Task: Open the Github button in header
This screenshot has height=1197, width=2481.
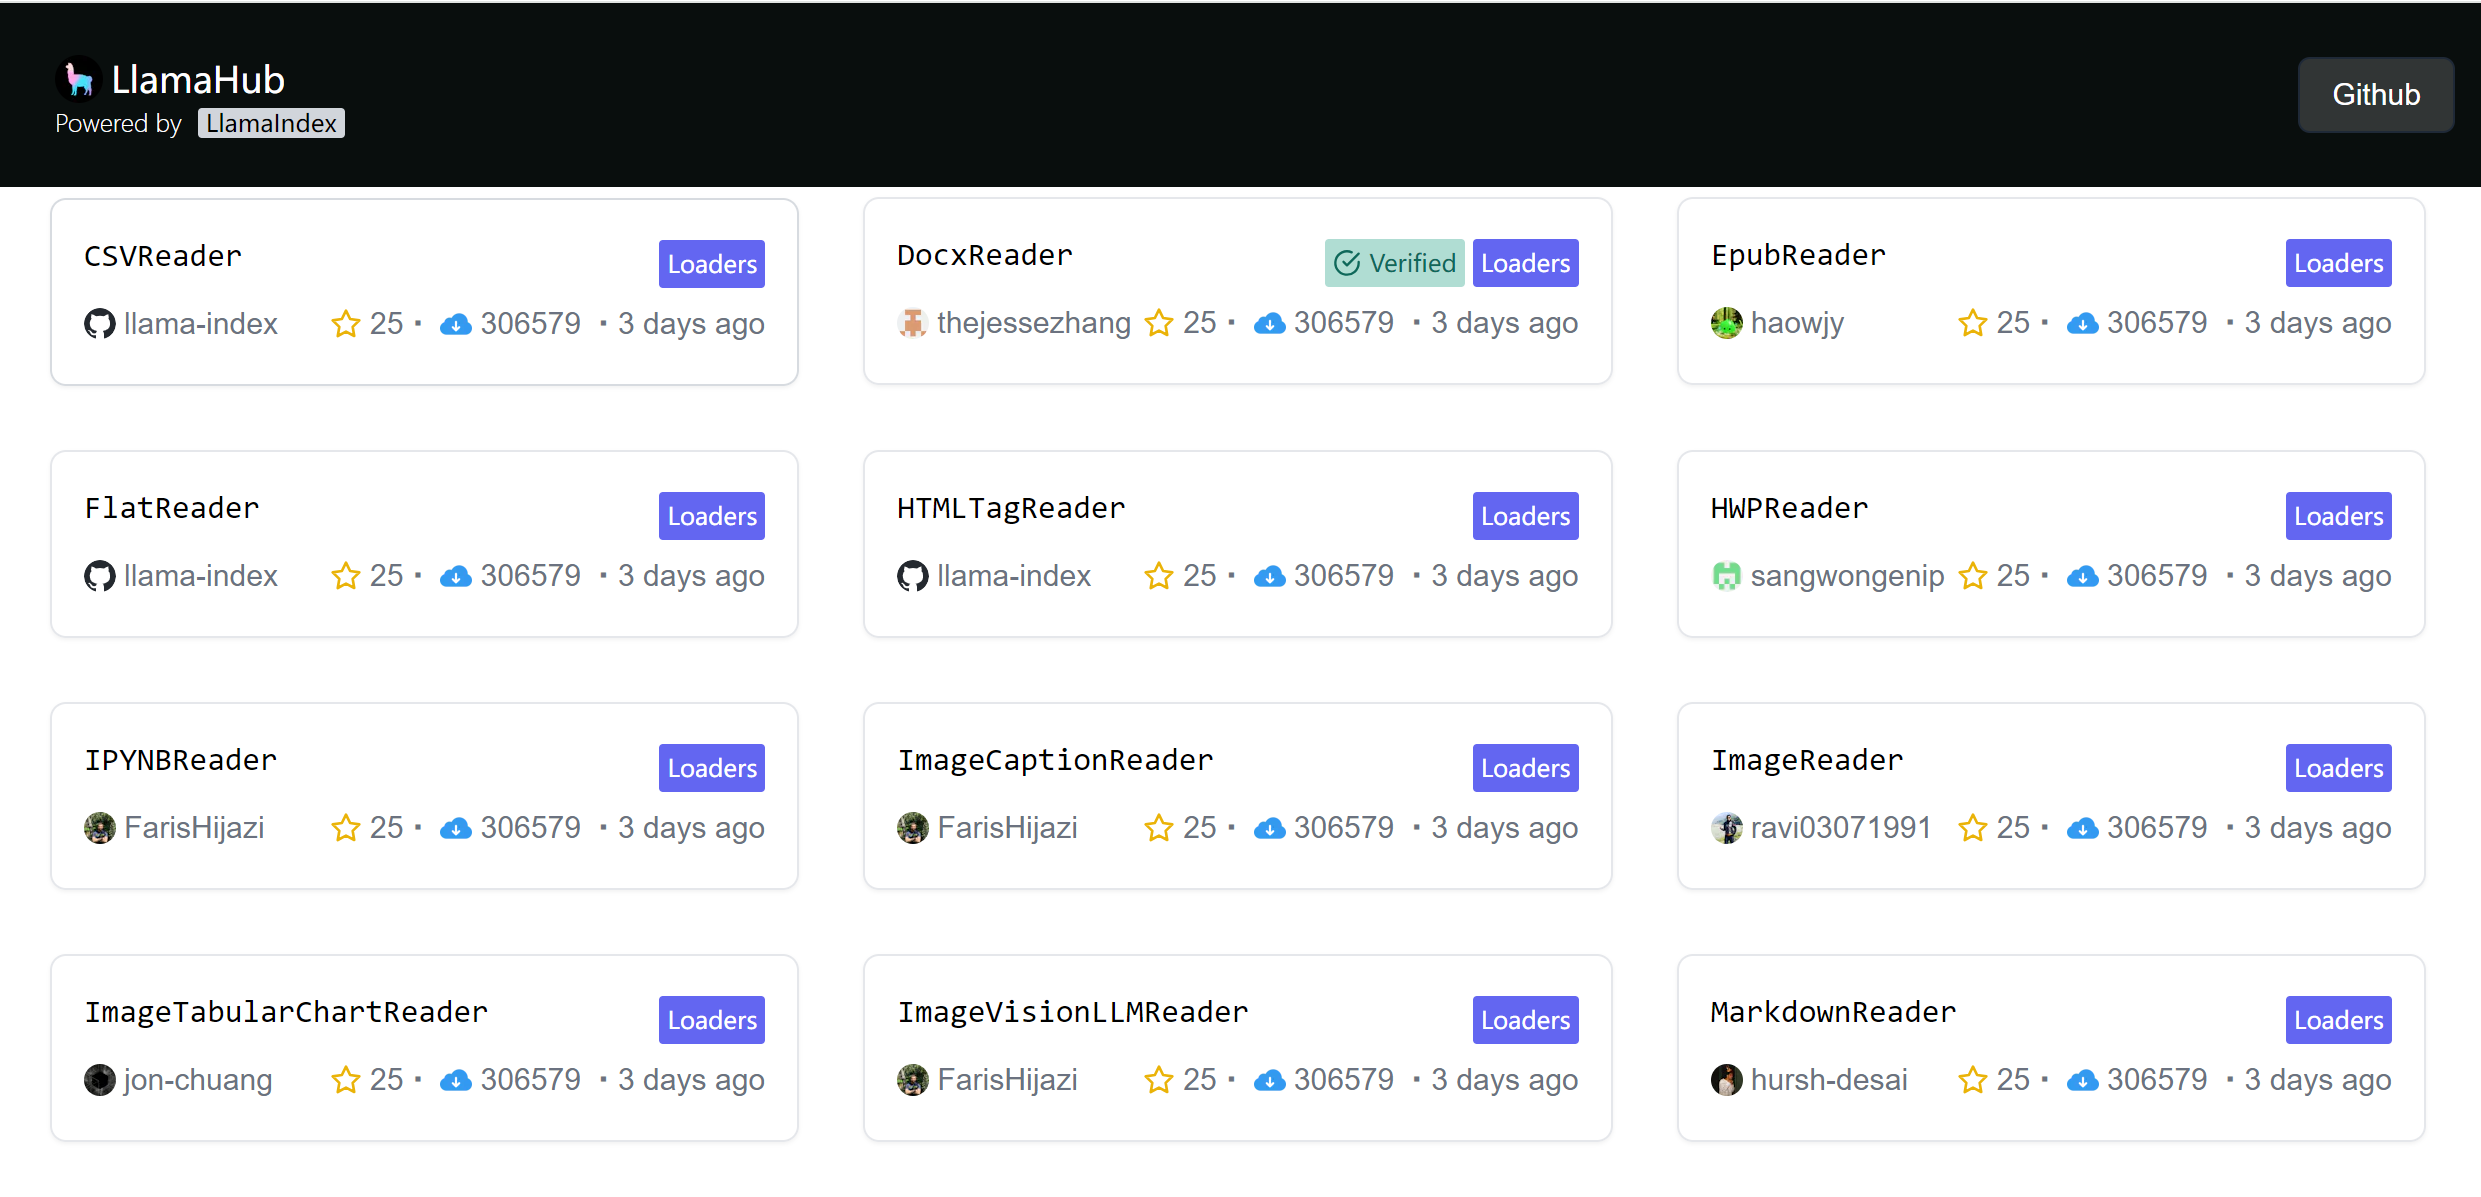Action: [x=2375, y=95]
